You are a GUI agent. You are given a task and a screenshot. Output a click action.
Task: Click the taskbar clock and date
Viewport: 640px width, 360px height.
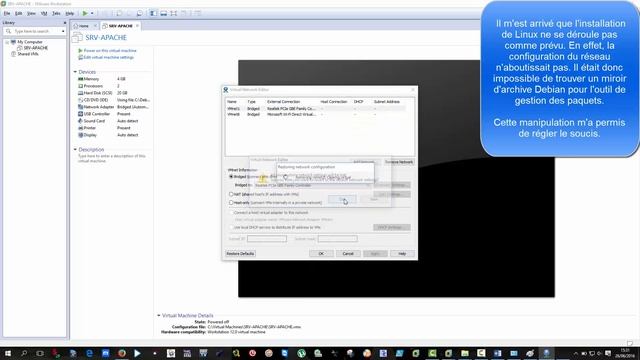(625, 353)
